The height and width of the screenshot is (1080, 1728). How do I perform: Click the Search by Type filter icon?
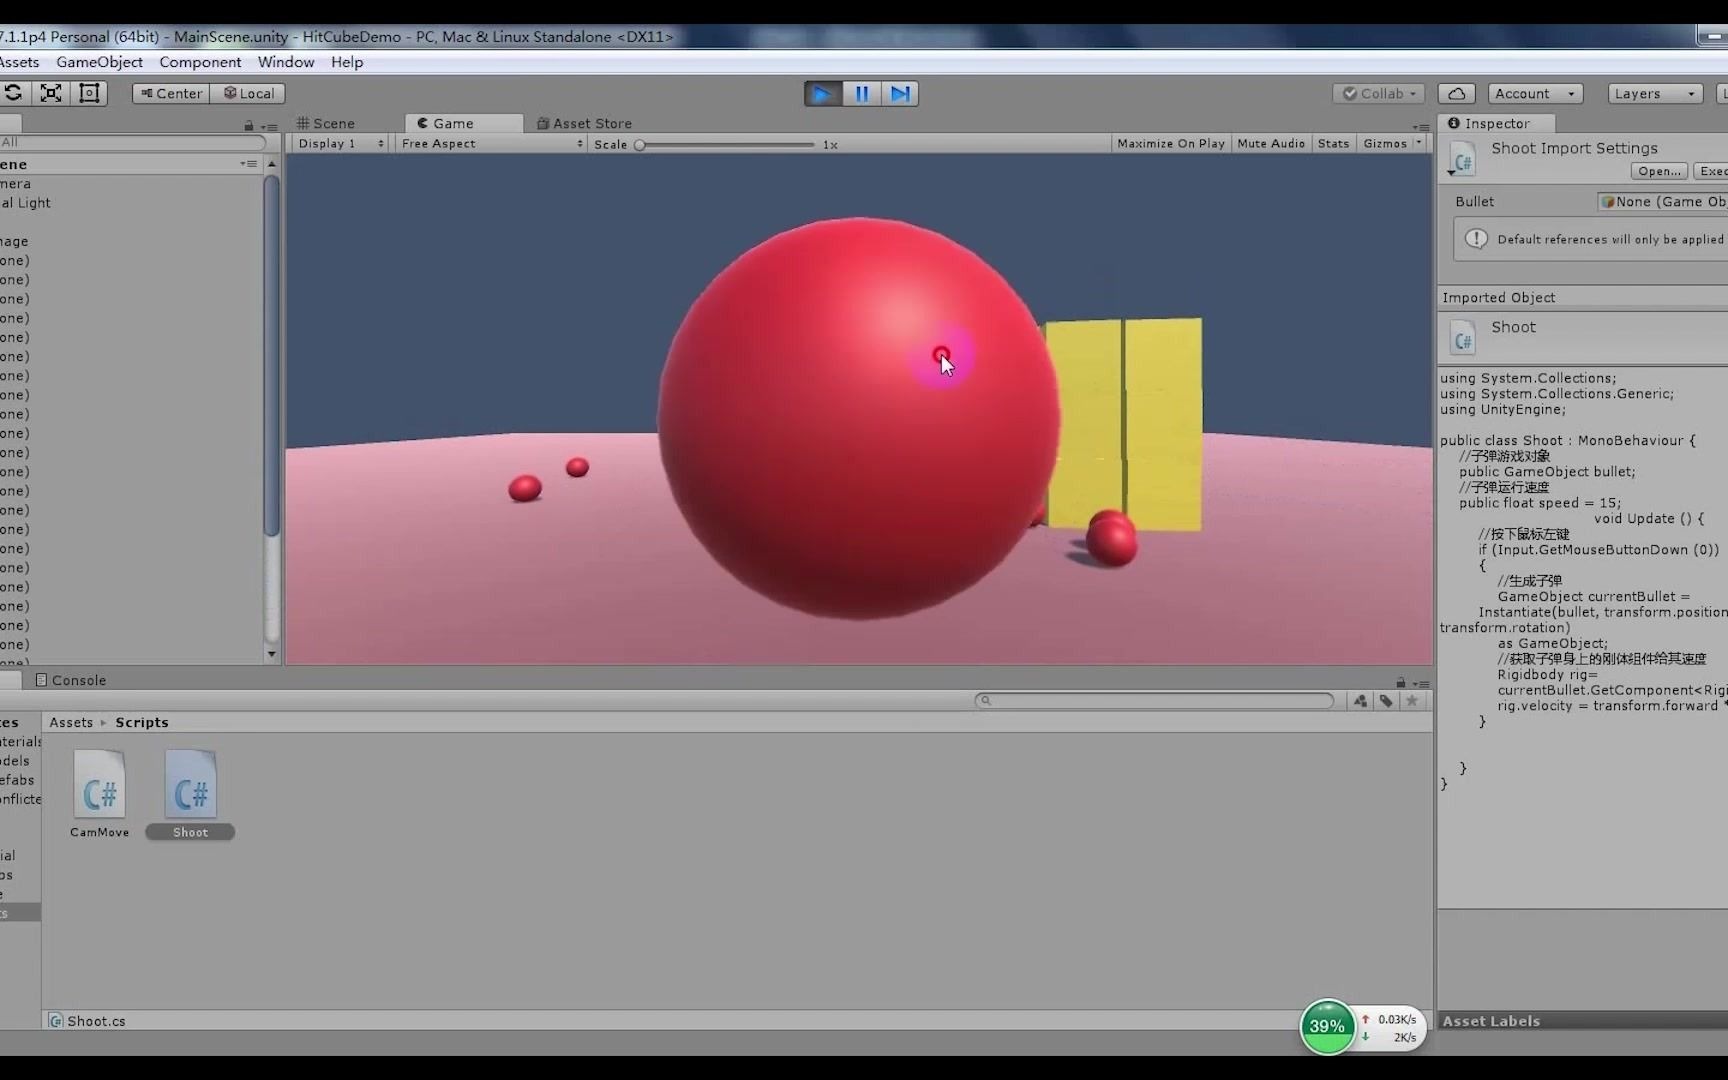click(1360, 701)
